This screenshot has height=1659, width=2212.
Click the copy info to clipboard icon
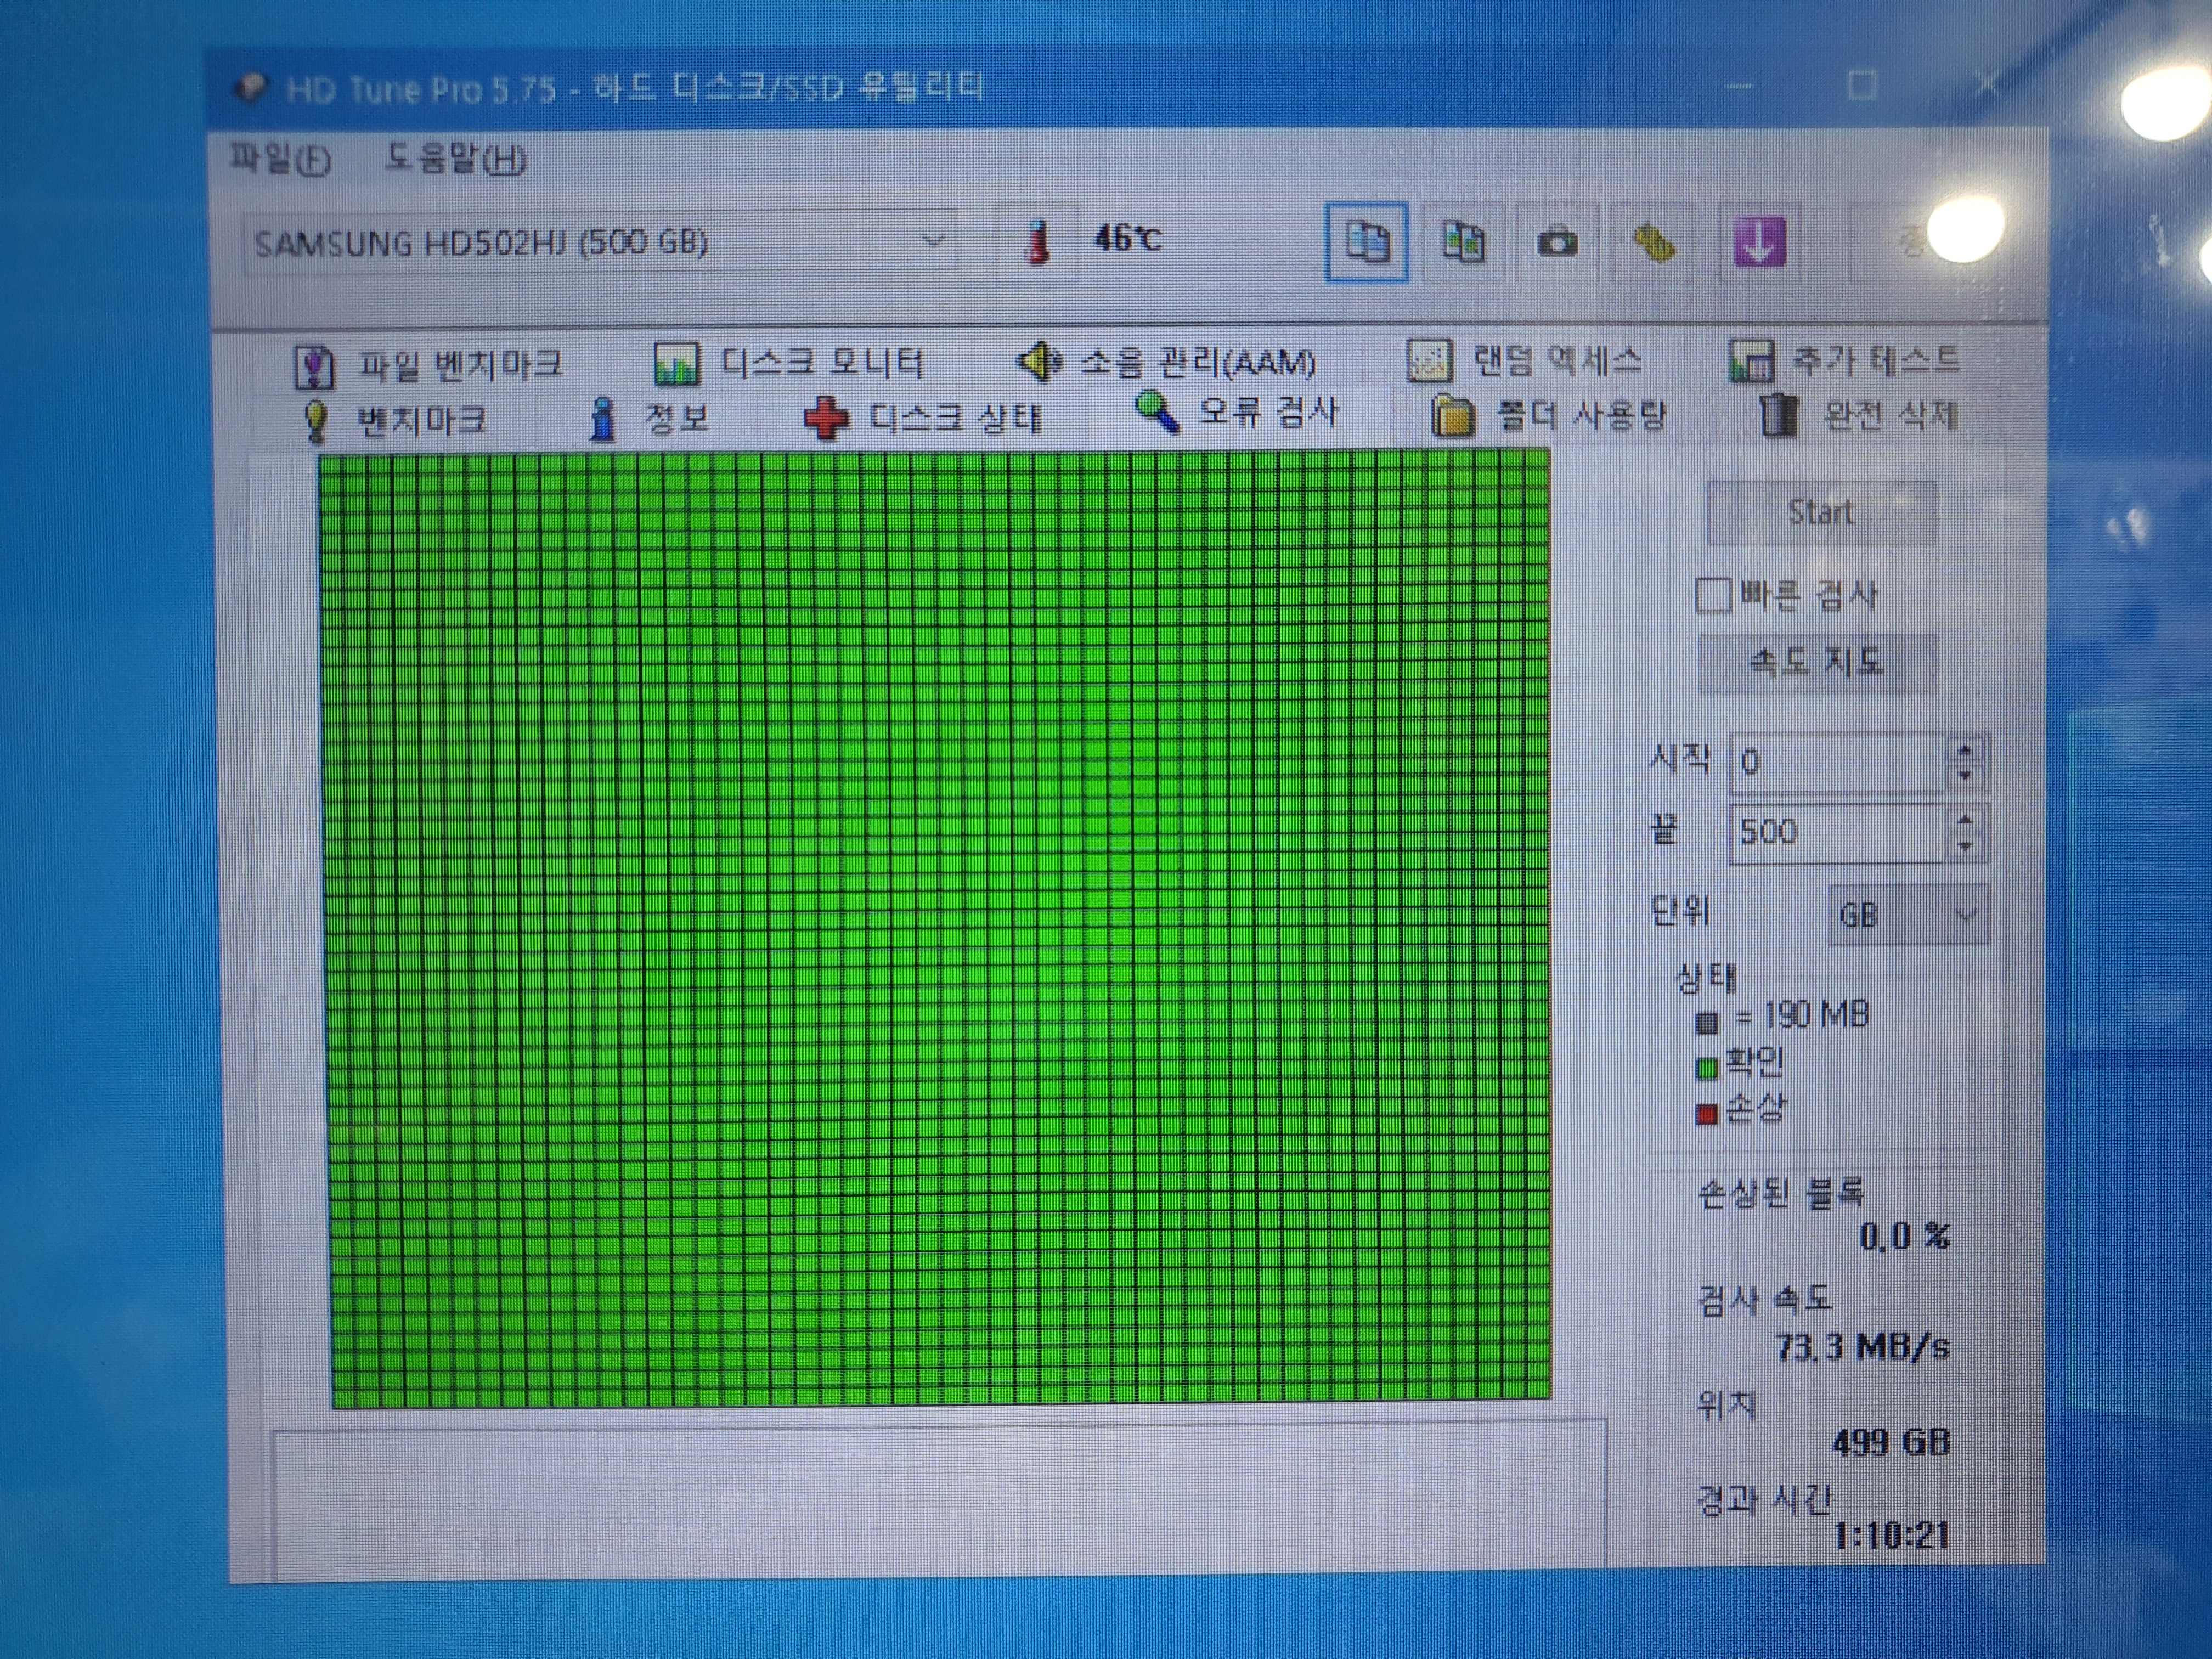(x=1366, y=242)
